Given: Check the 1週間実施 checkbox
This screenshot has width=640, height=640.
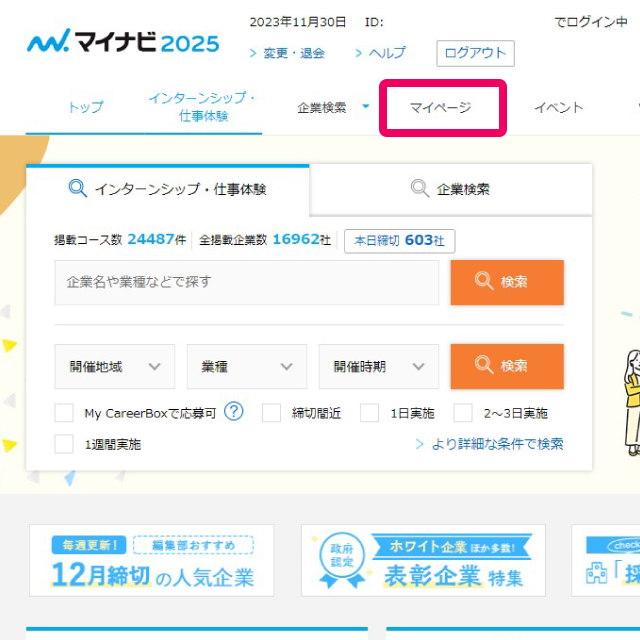Looking at the screenshot, I should pyautogui.click(x=64, y=444).
